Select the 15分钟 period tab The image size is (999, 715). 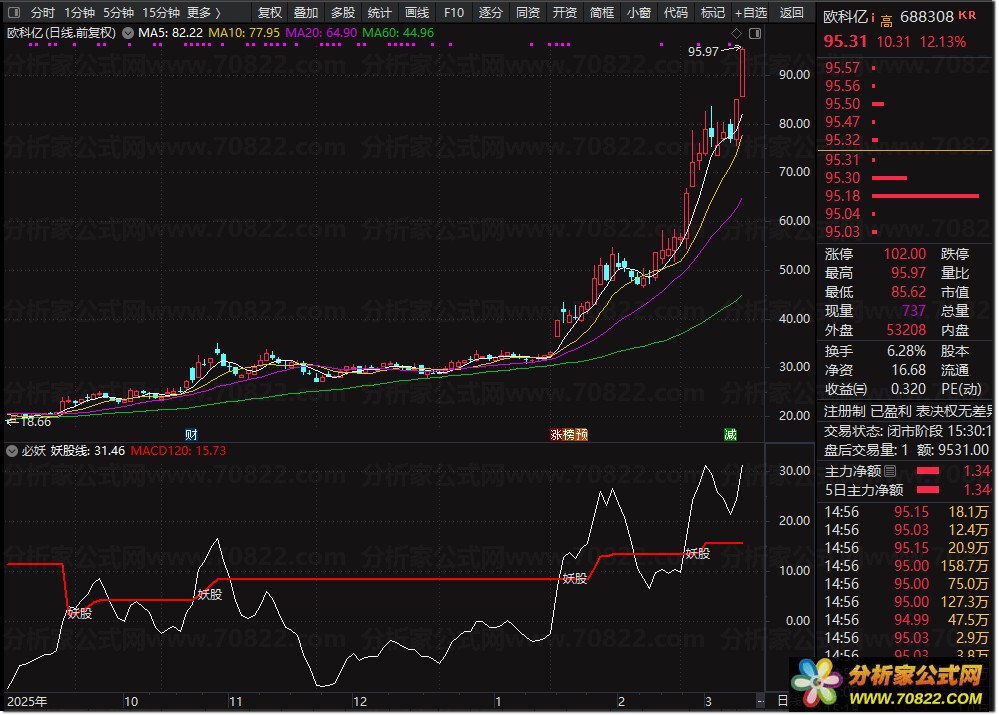[161, 13]
